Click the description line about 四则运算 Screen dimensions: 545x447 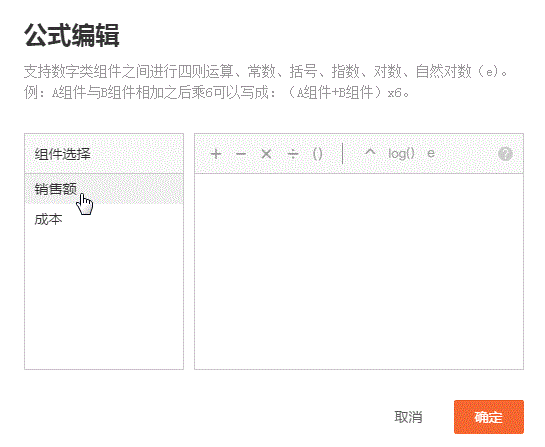tap(267, 72)
